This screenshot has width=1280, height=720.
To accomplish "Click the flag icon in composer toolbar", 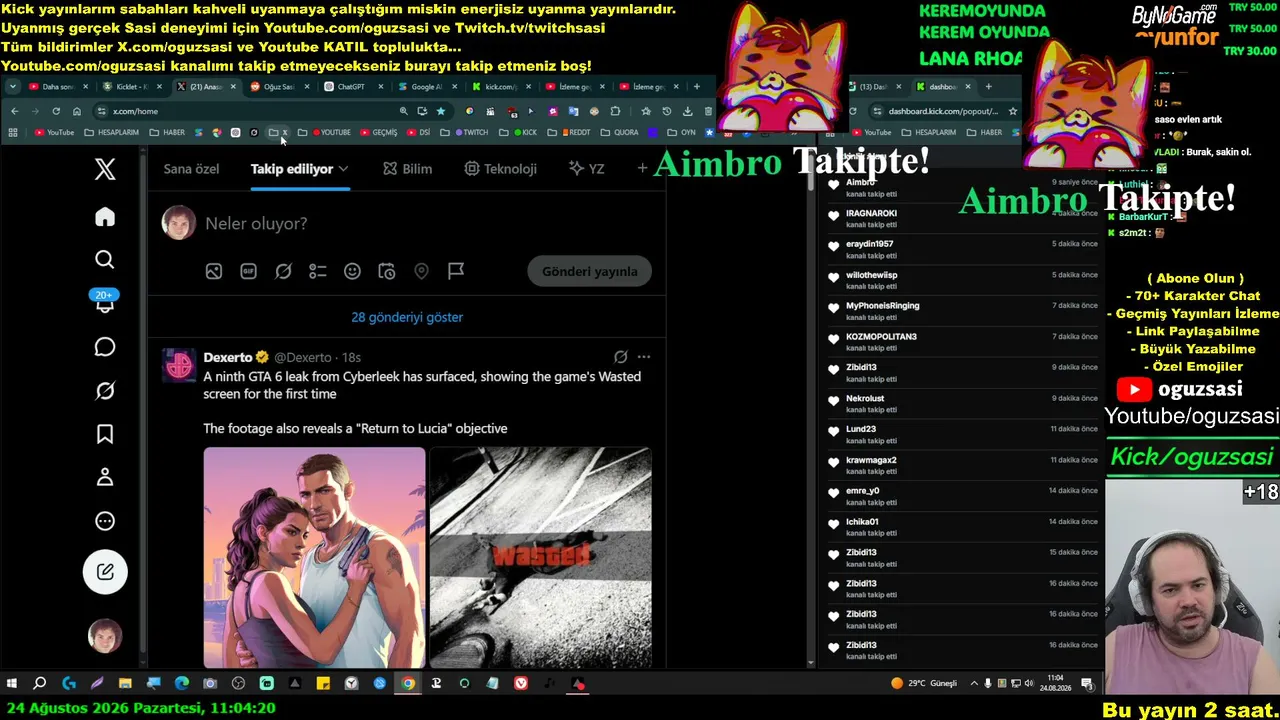I will 456,271.
